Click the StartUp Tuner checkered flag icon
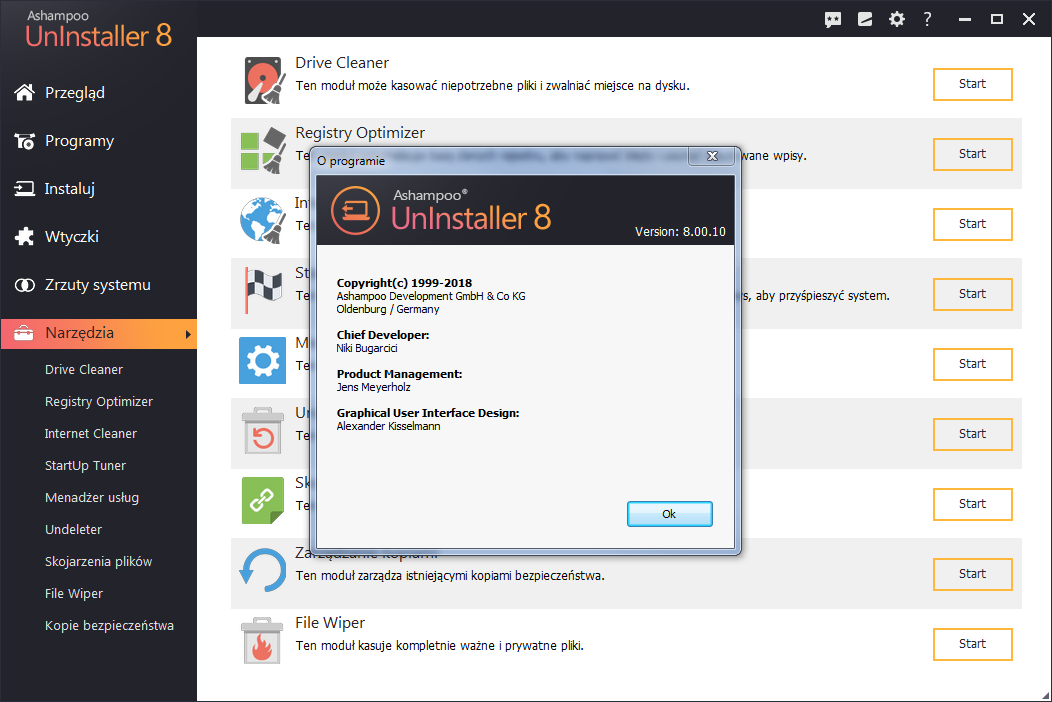Screen dimensions: 1052x702 (262, 290)
